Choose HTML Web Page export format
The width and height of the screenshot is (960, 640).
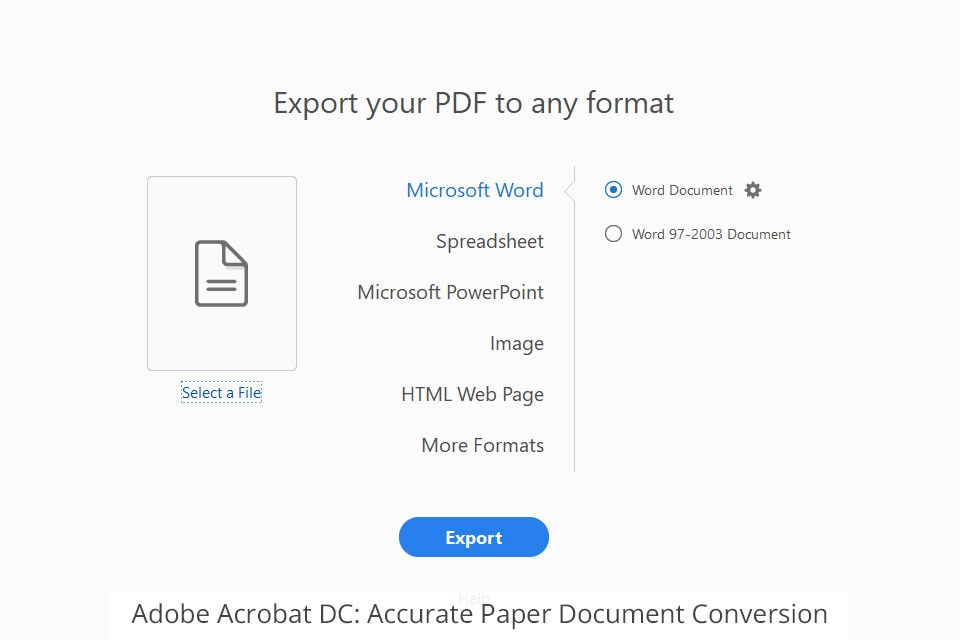coord(473,394)
